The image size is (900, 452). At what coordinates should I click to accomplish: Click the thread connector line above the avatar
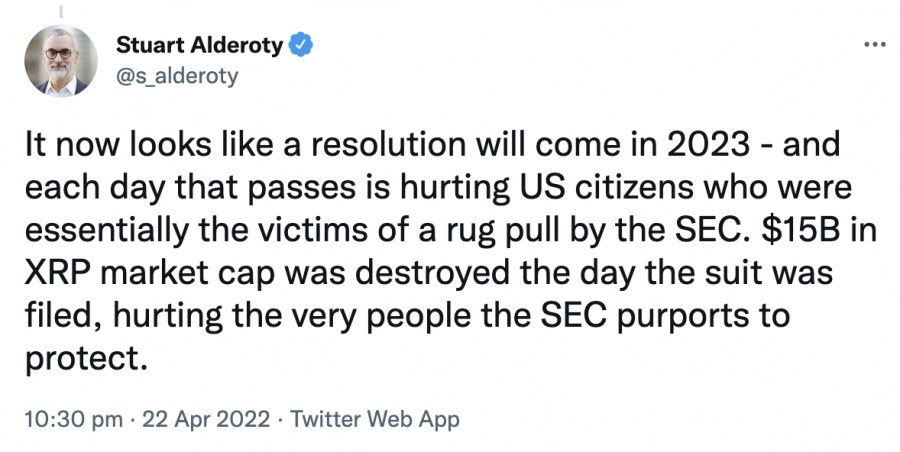tap(61, 11)
